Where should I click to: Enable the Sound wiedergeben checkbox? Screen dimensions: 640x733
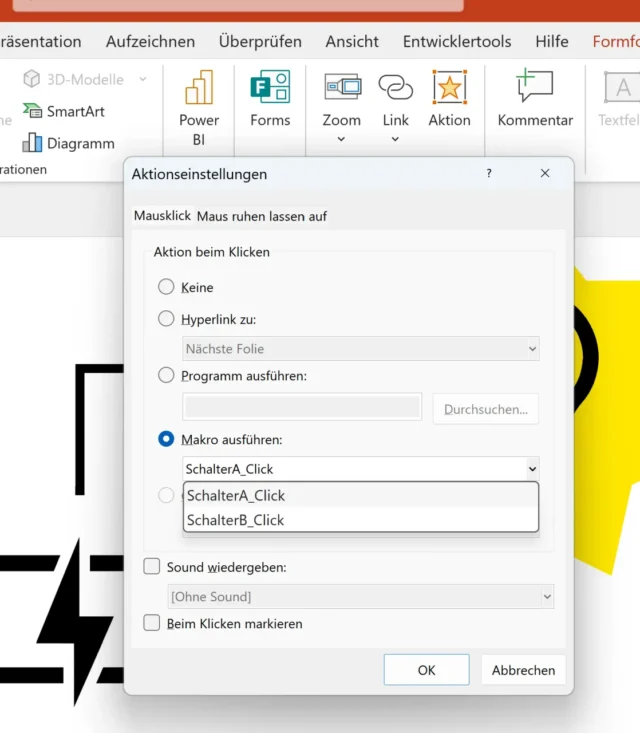pyautogui.click(x=152, y=567)
